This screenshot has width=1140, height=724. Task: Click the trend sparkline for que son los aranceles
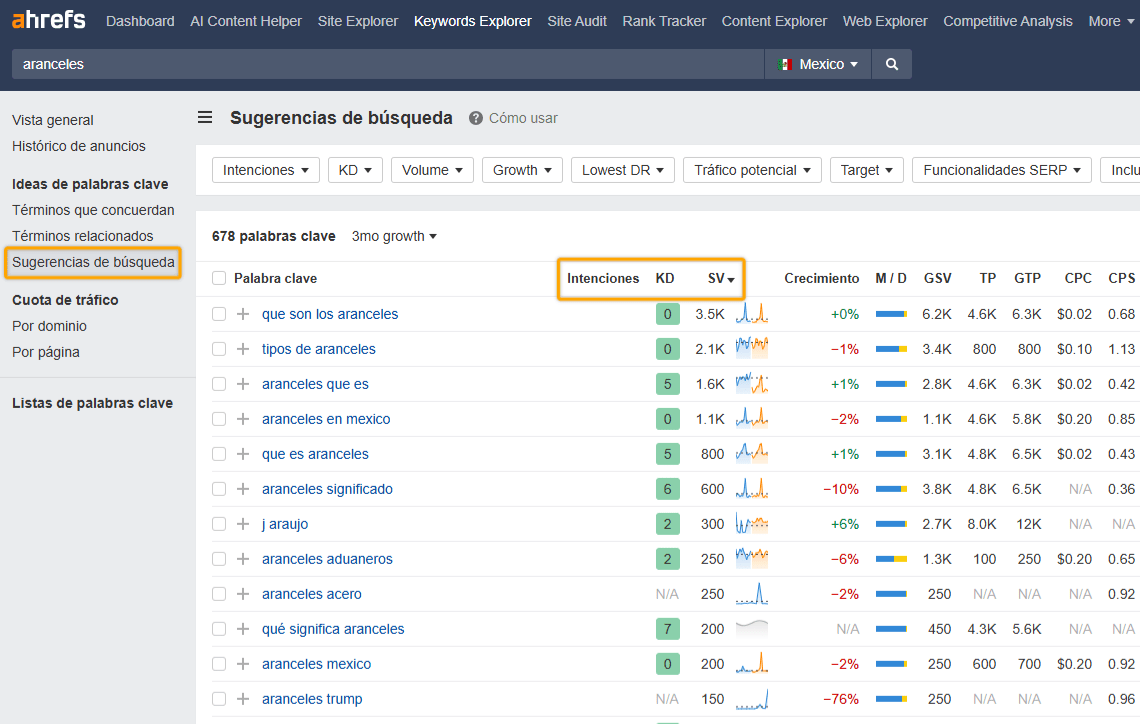pyautogui.click(x=751, y=313)
